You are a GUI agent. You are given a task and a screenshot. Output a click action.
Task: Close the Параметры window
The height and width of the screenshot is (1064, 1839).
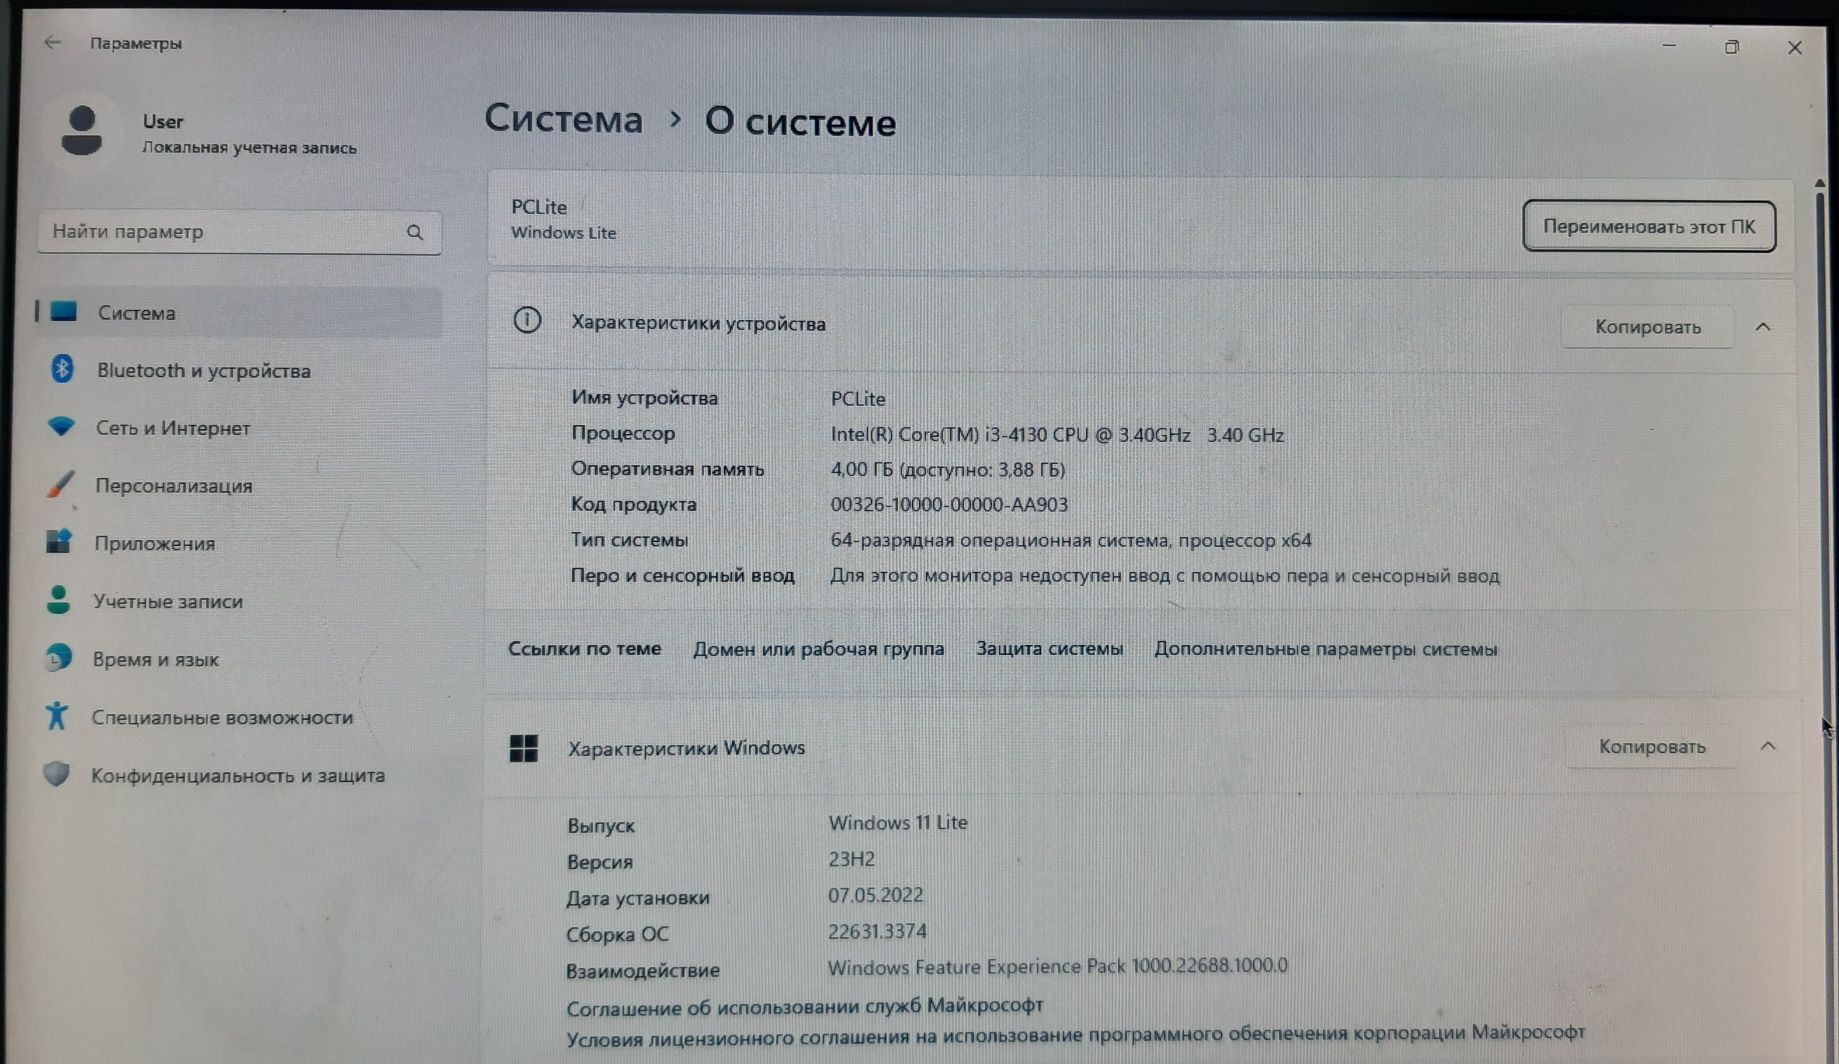1794,47
